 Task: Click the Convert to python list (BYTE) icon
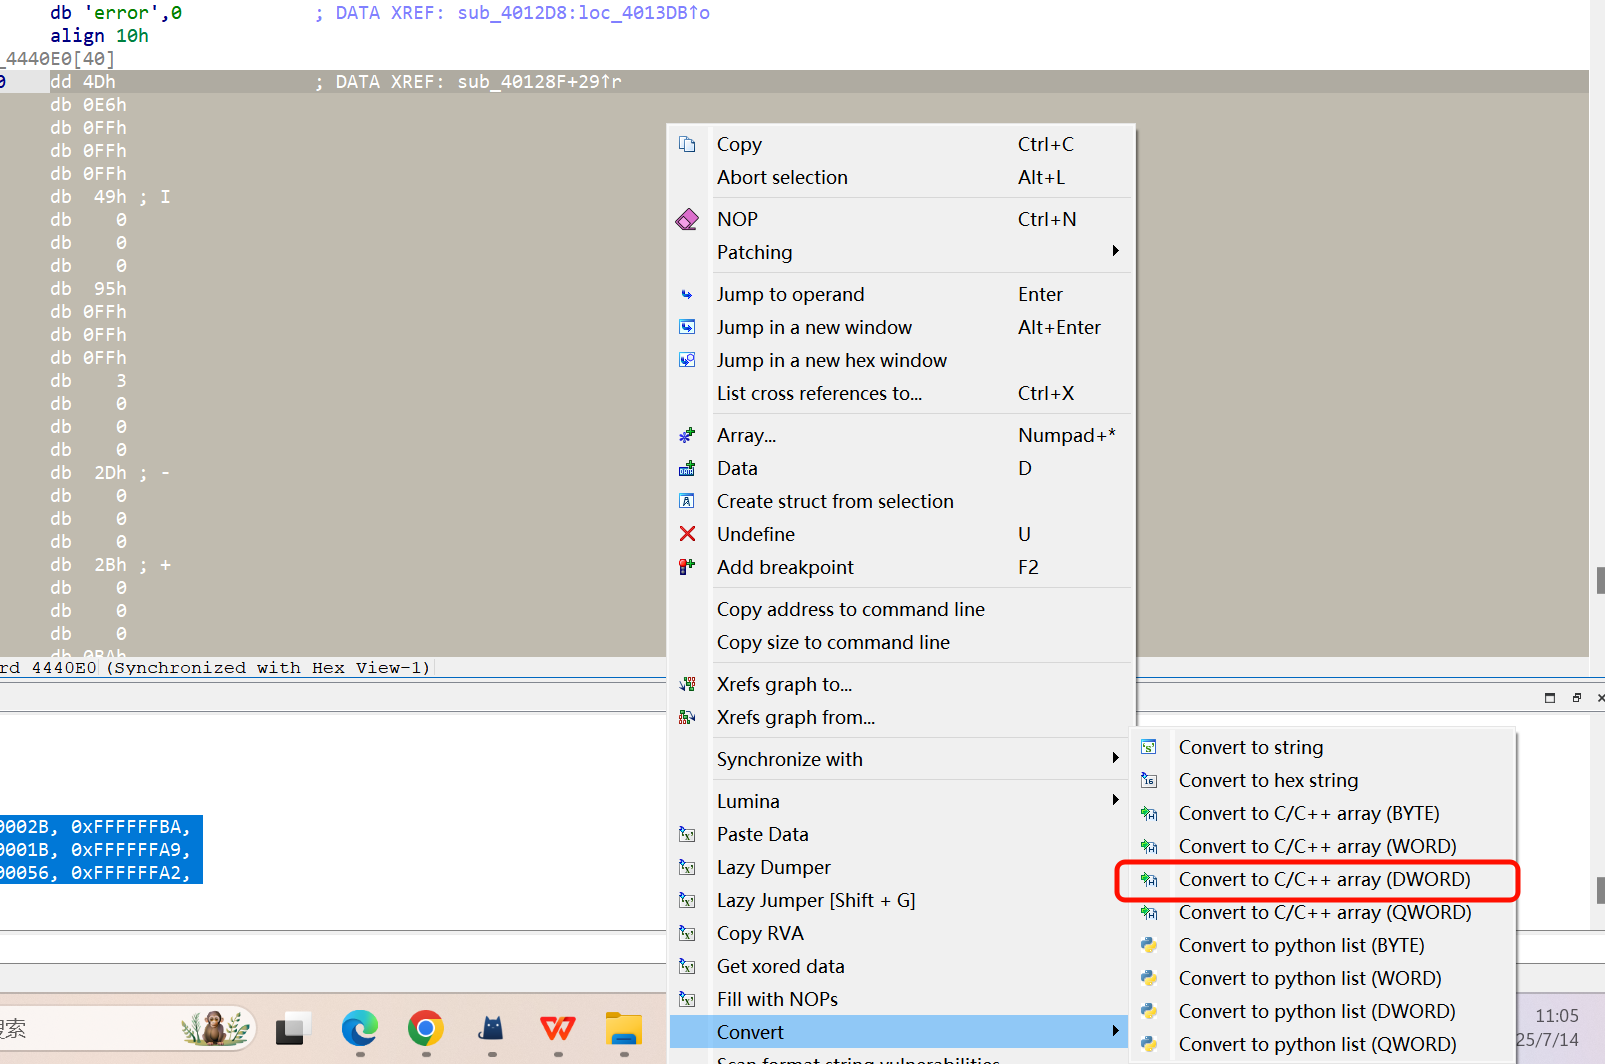[x=1149, y=945]
